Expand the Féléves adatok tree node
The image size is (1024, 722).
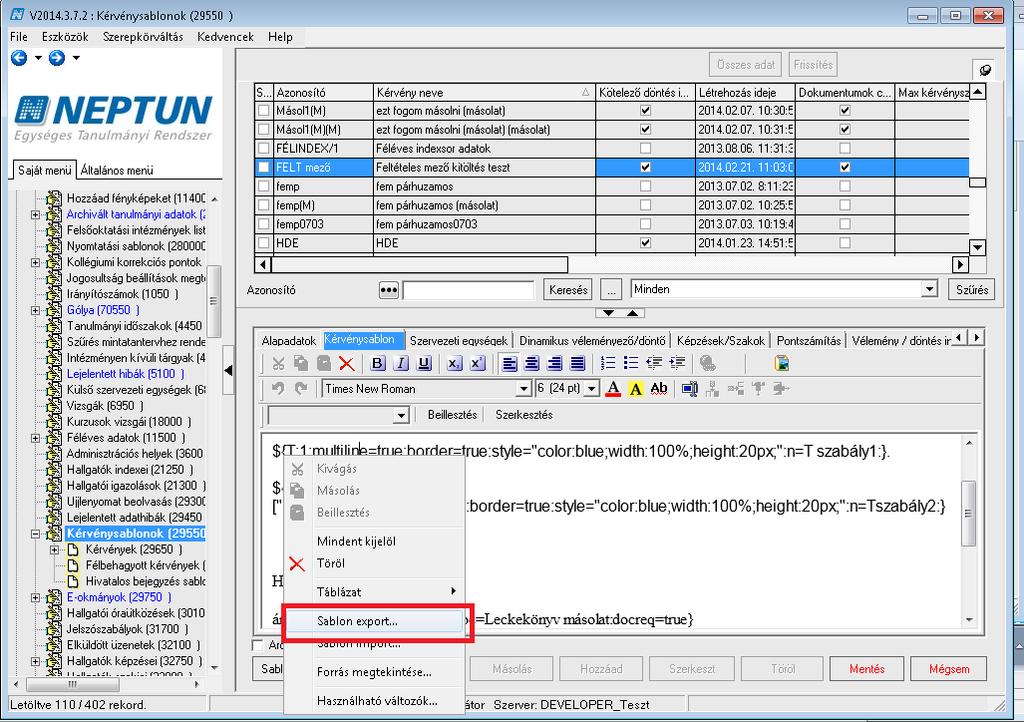[x=36, y=438]
